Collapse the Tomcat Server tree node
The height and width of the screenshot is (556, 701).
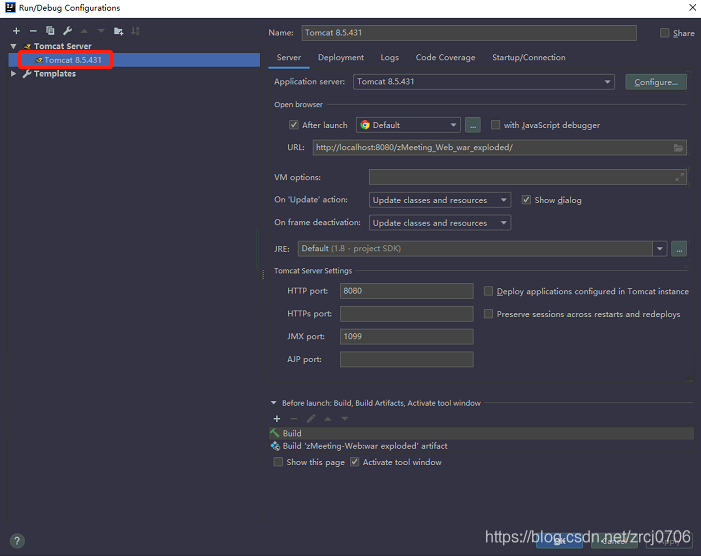(x=13, y=46)
